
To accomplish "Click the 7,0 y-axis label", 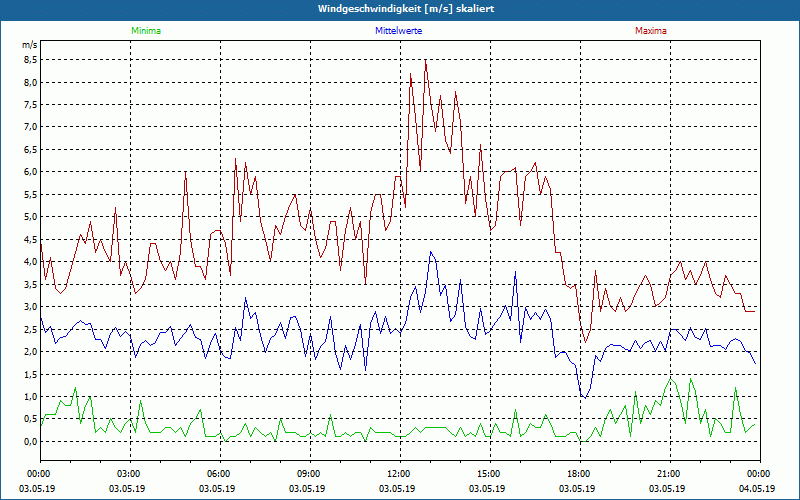I will coord(31,127).
